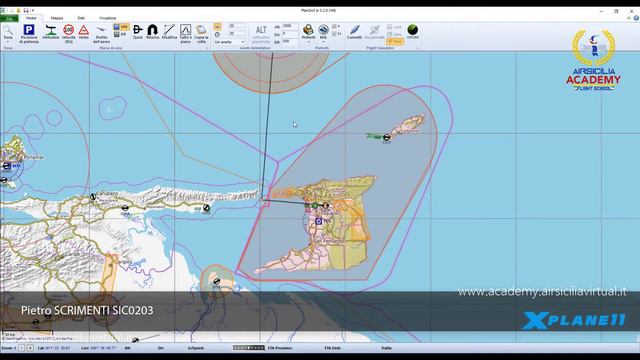Open the green File menu
This screenshot has height=360, width=640.
point(9,18)
